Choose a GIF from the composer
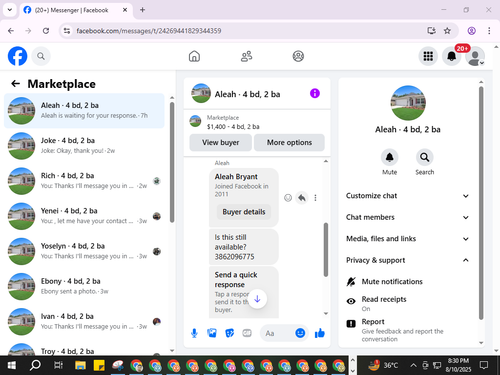The height and width of the screenshot is (375, 500). tap(247, 333)
